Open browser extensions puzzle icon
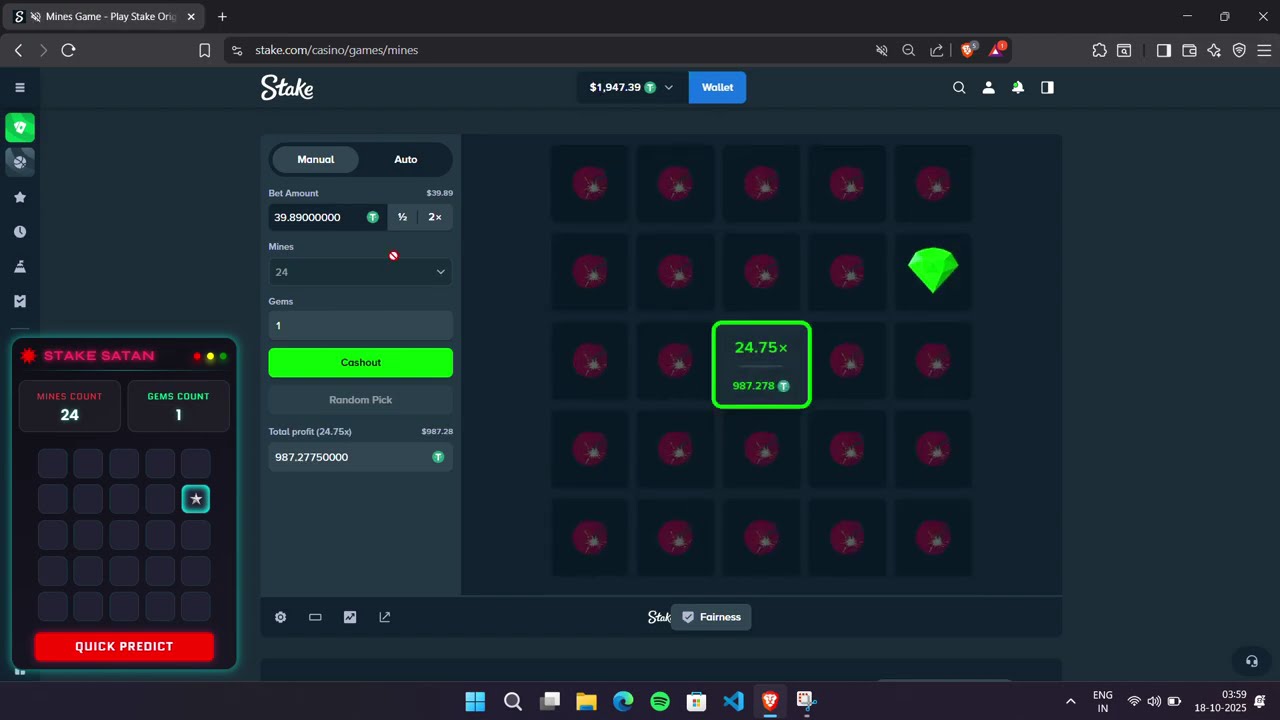This screenshot has width=1280, height=720. click(1099, 50)
